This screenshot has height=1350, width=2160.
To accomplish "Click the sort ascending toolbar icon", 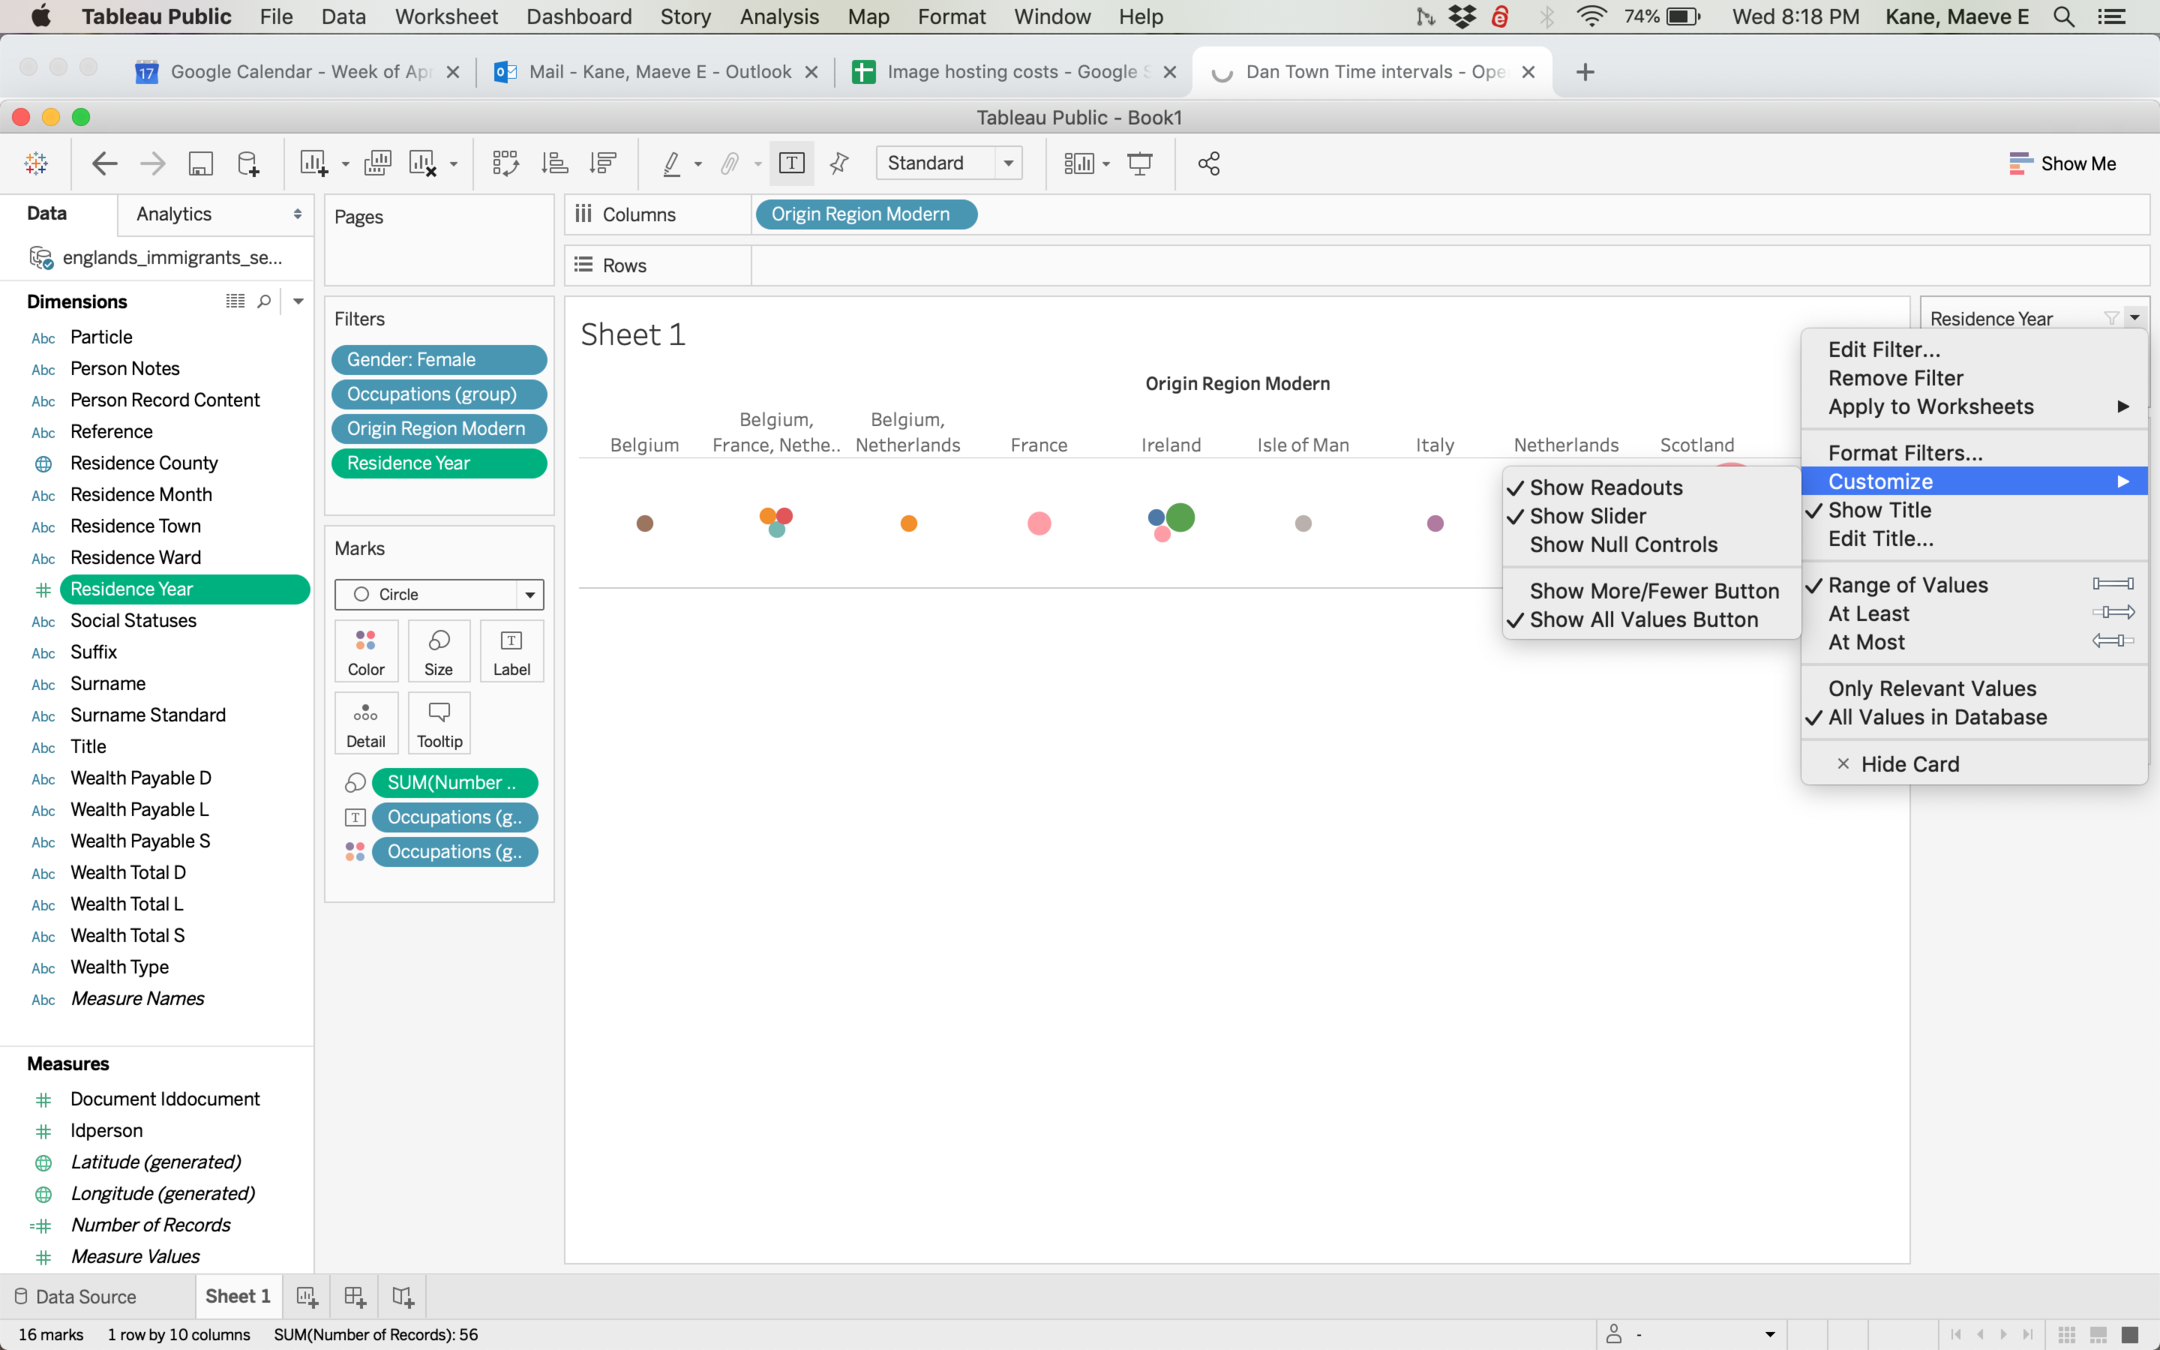I will tap(555, 163).
